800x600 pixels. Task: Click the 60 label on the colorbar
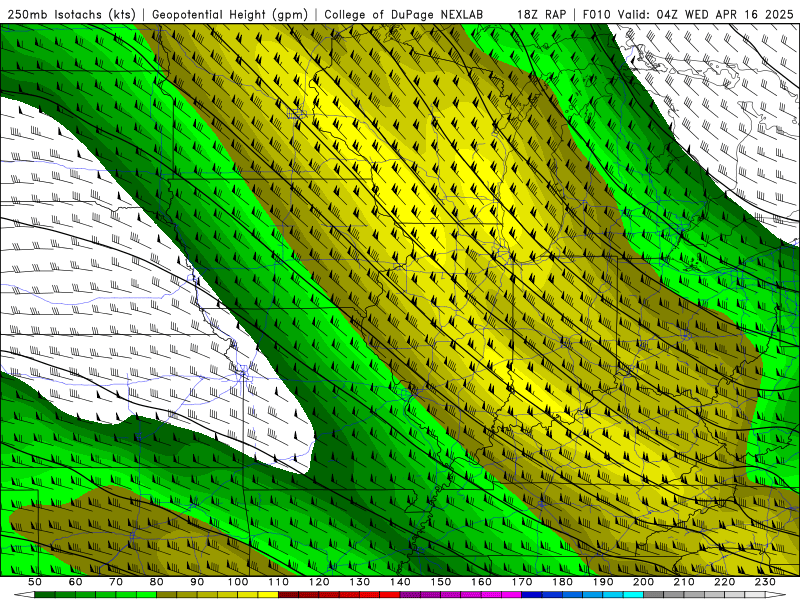pos(76,582)
